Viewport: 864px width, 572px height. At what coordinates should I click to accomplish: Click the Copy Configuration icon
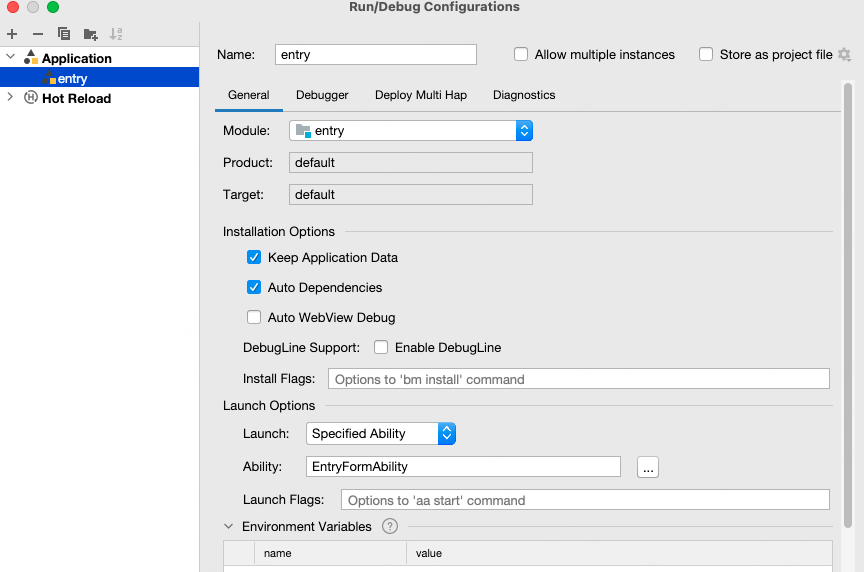pos(64,34)
